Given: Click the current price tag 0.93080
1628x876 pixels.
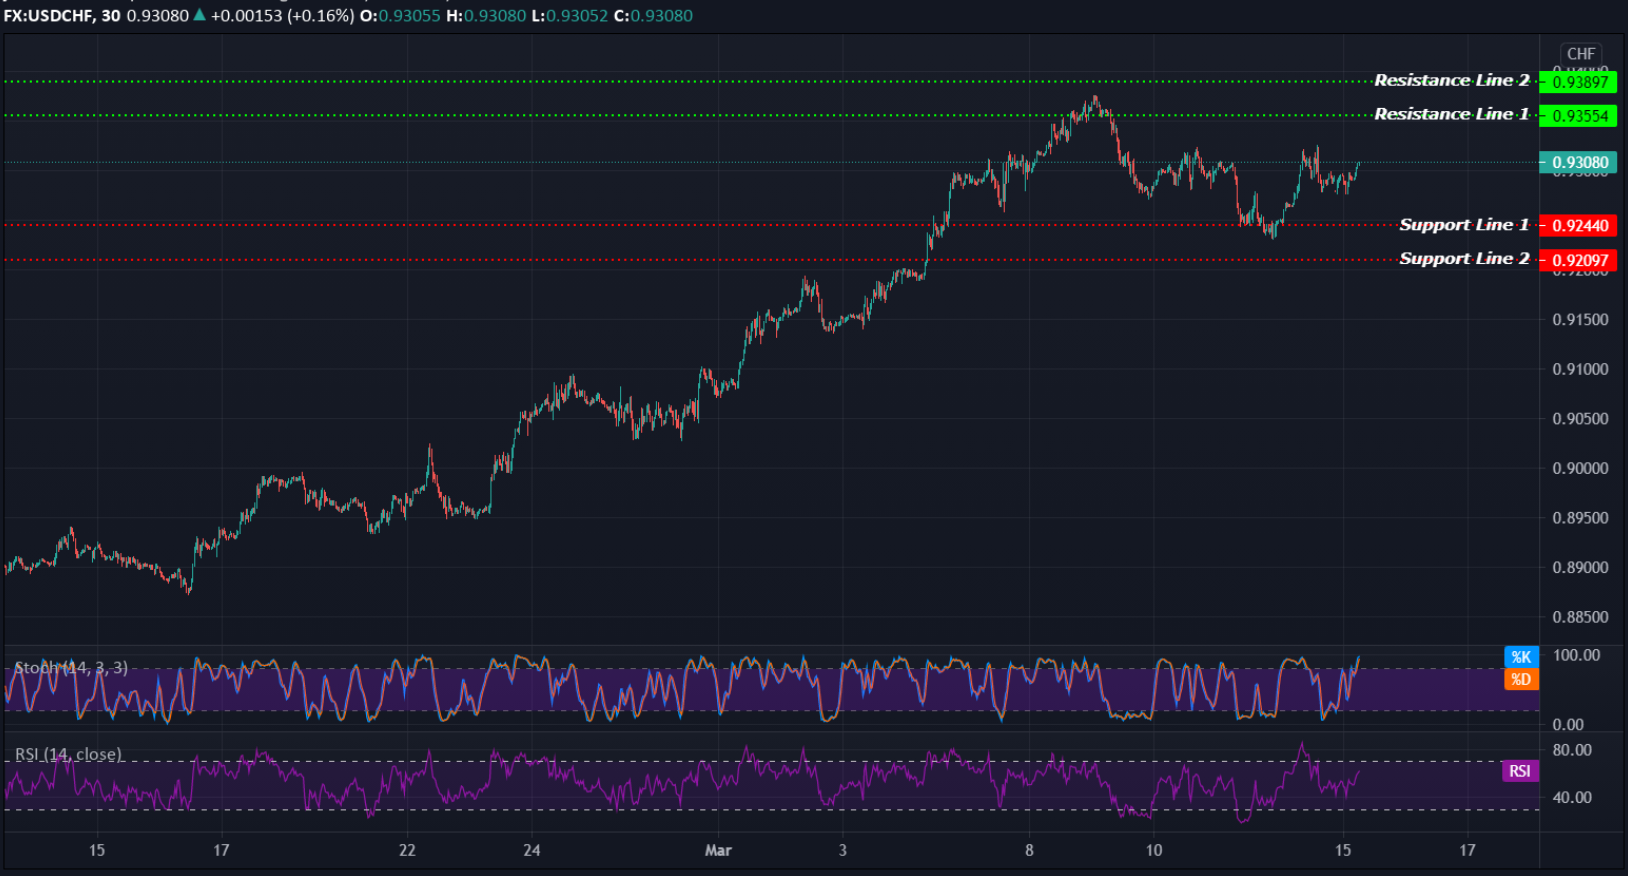Looking at the screenshot, I should coord(1579,162).
